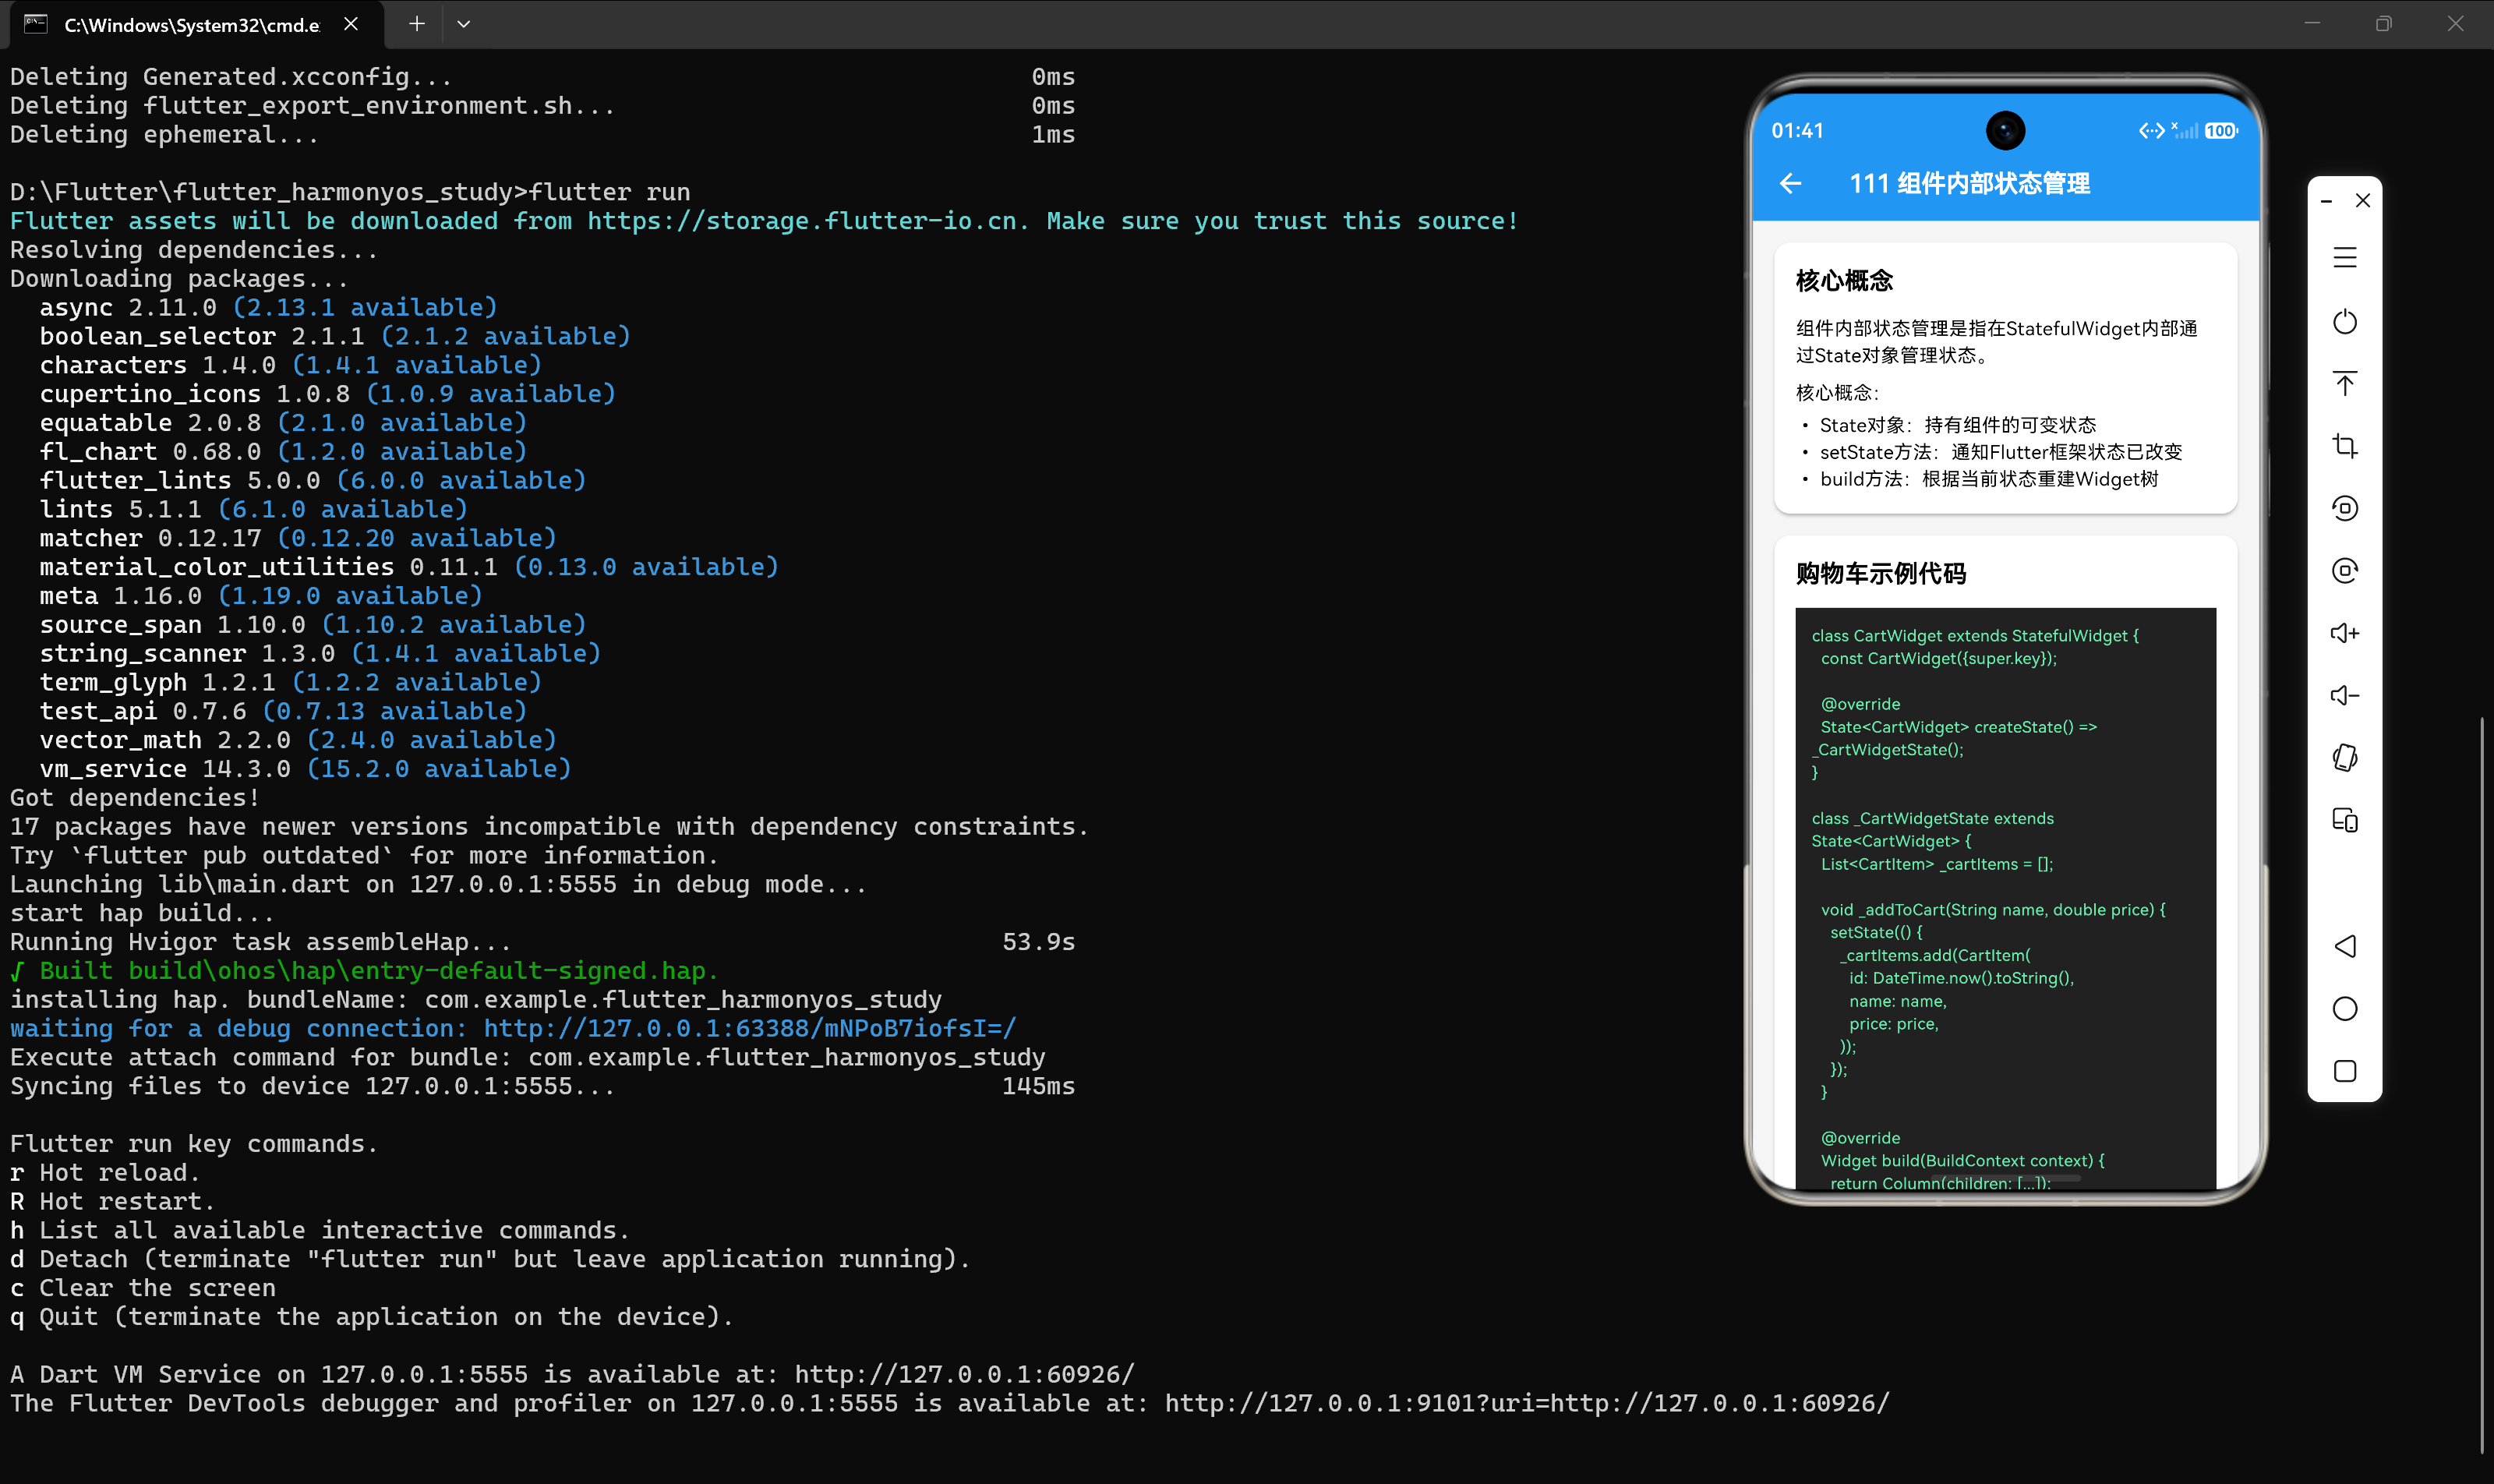
Task: Click the emulator power button icon
Action: pos(2345,322)
